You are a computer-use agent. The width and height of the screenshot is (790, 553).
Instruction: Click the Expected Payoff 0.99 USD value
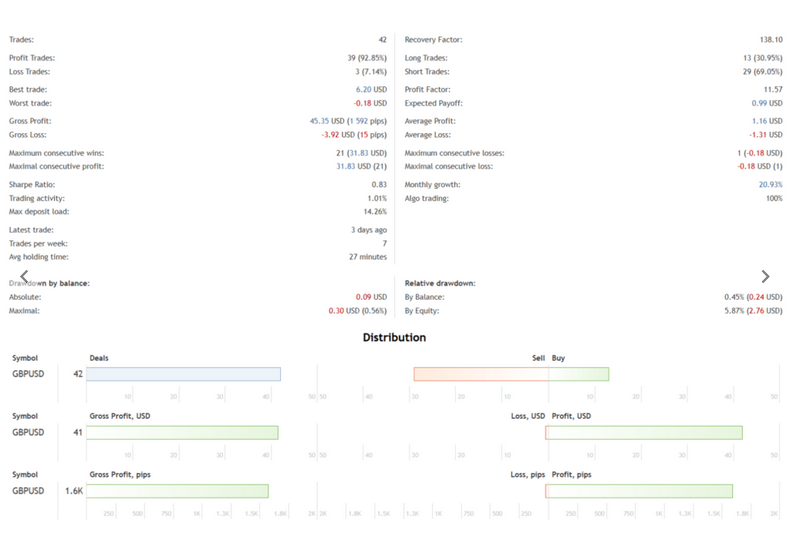pyautogui.click(x=767, y=103)
